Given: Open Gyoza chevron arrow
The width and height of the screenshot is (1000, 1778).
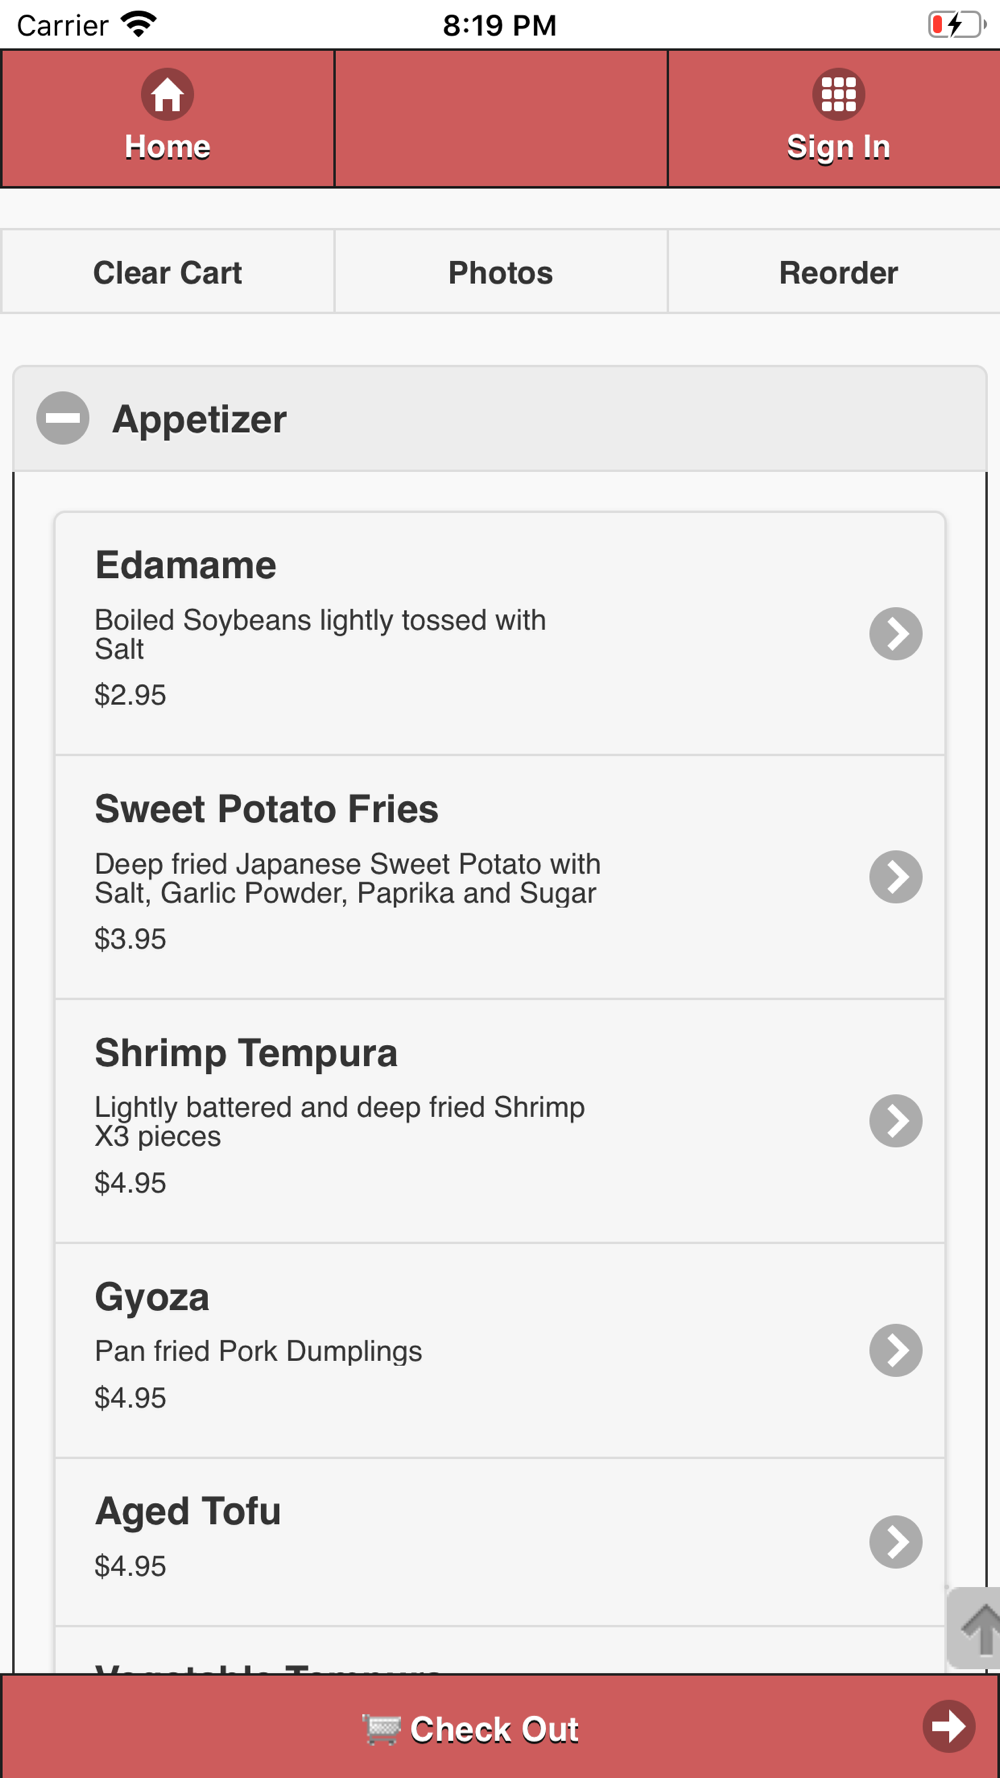Looking at the screenshot, I should pos(895,1350).
